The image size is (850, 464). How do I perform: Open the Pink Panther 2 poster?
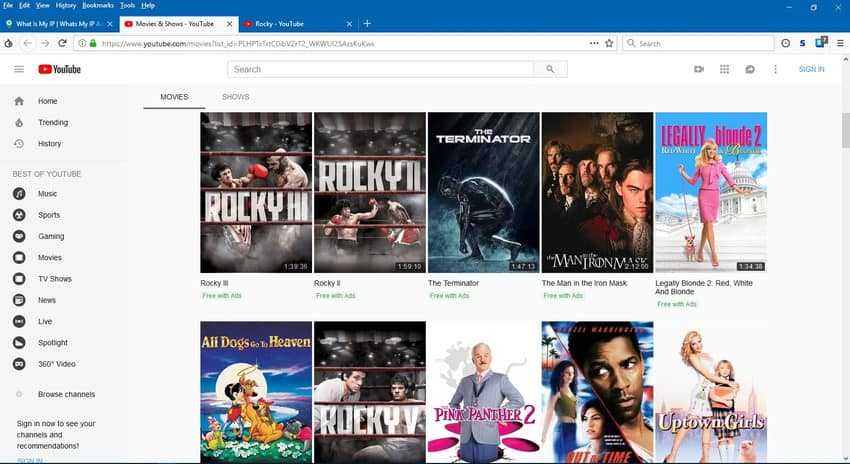click(x=484, y=392)
